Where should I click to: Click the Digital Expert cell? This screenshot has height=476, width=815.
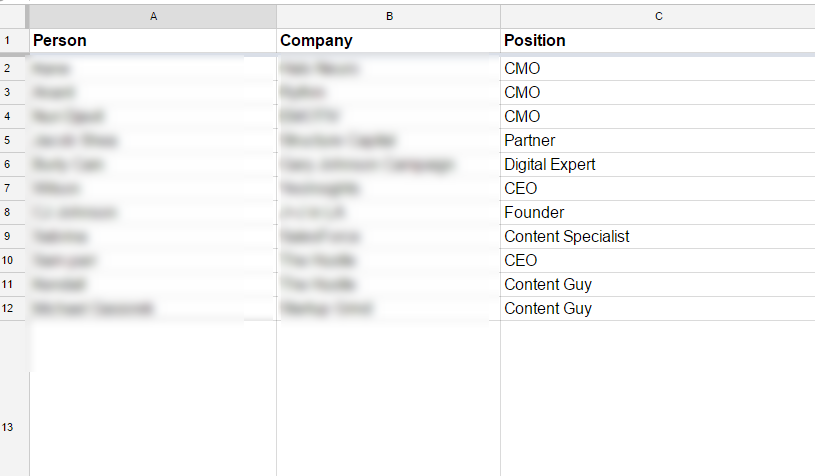click(658, 164)
